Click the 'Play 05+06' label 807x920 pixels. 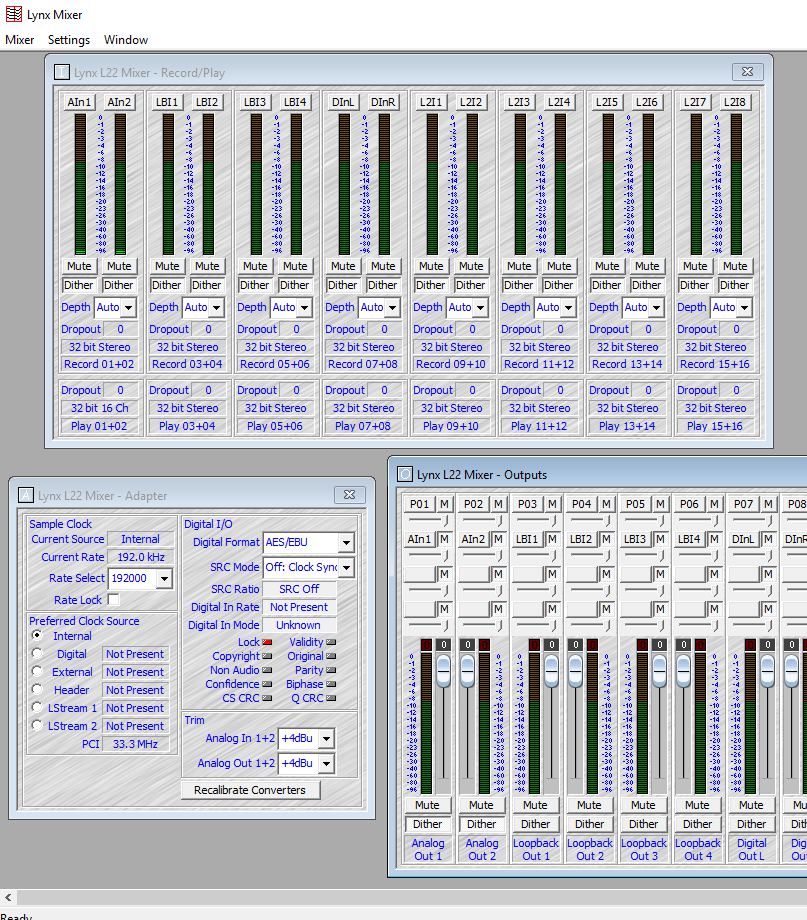(275, 426)
